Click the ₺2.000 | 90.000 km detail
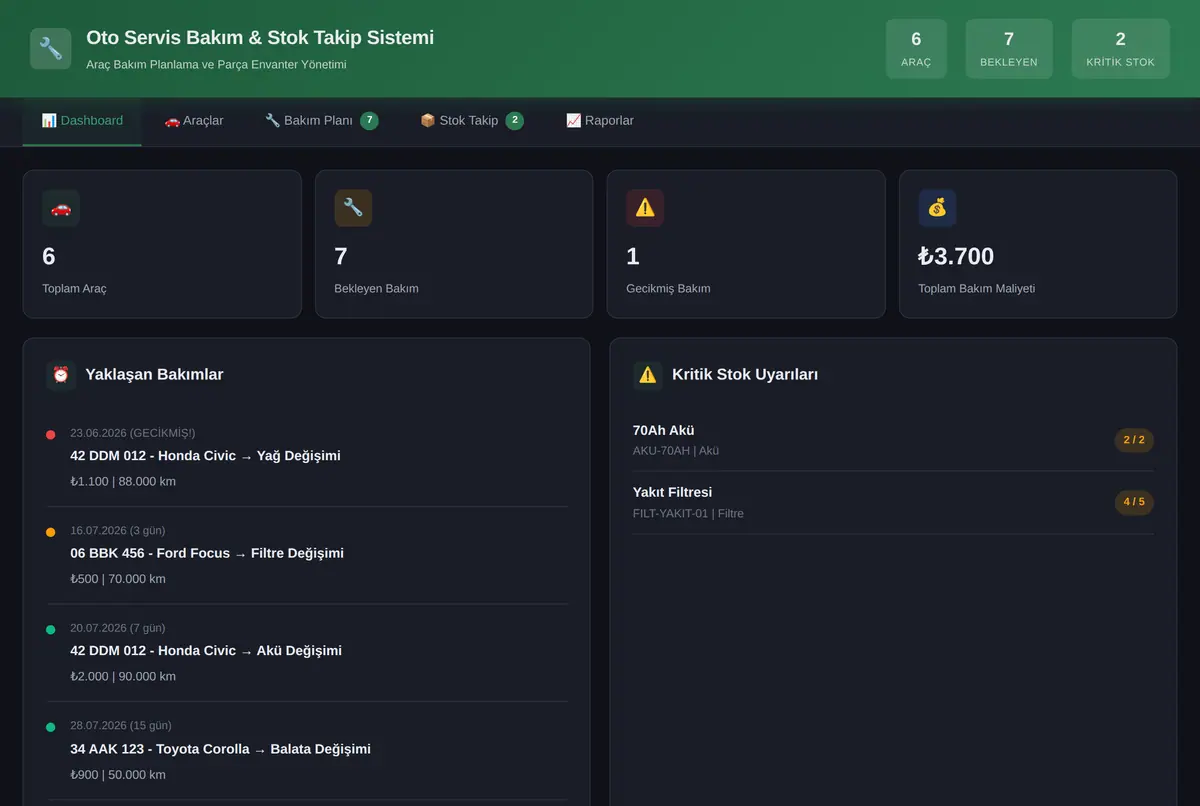 [123, 677]
